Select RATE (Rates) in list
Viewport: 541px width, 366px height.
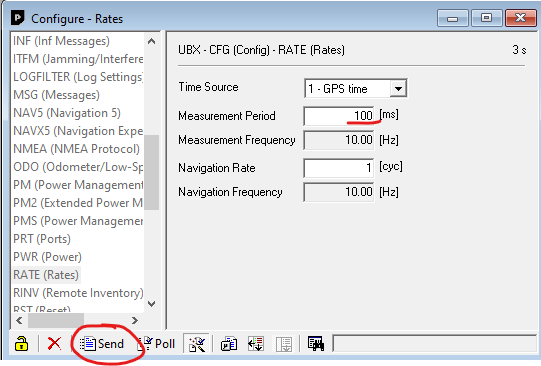coord(46,275)
